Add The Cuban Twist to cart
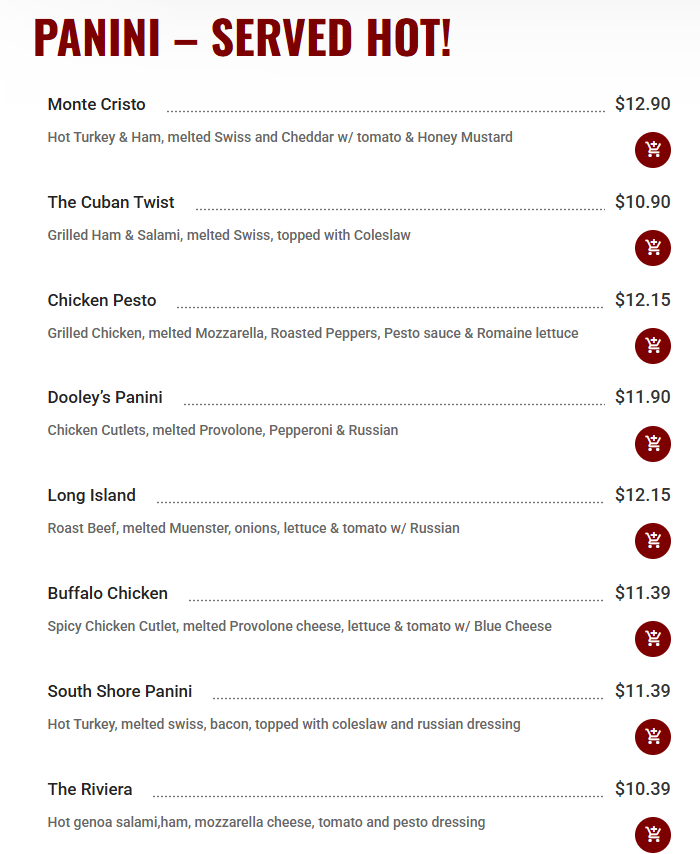 652,248
